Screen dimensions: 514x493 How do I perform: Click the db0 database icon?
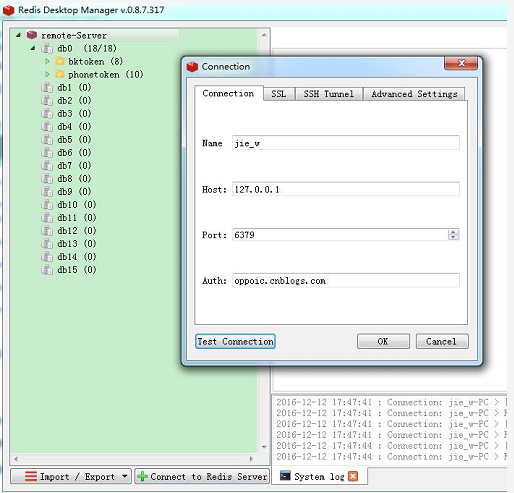click(47, 49)
